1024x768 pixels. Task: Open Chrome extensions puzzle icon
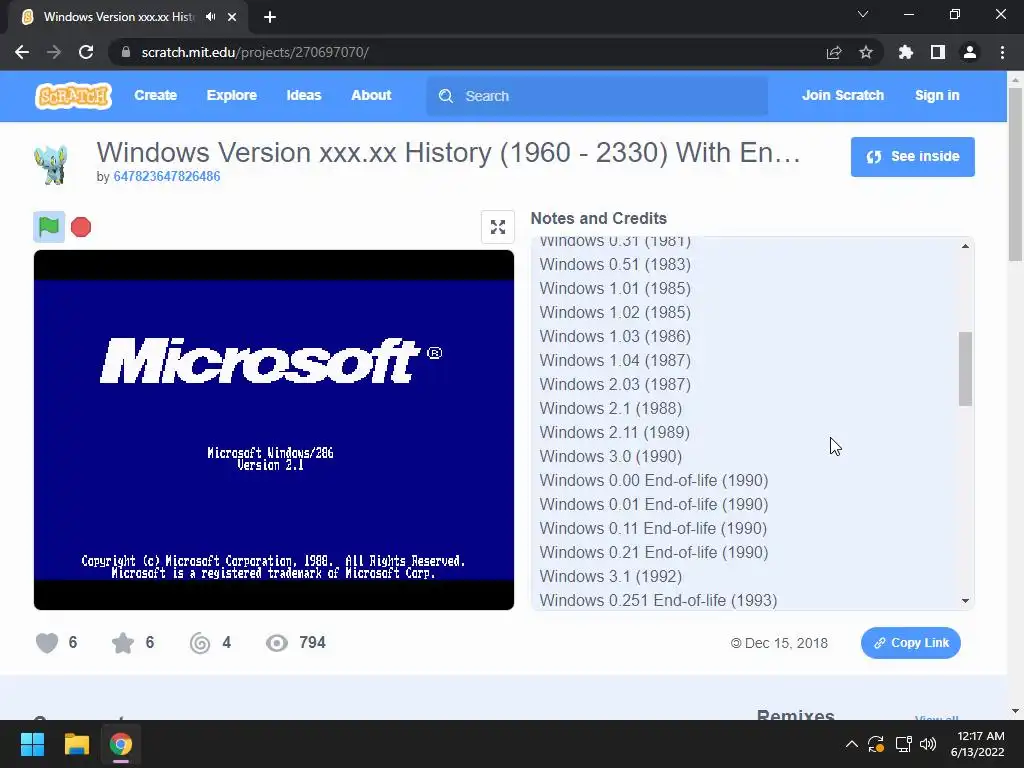(x=906, y=52)
